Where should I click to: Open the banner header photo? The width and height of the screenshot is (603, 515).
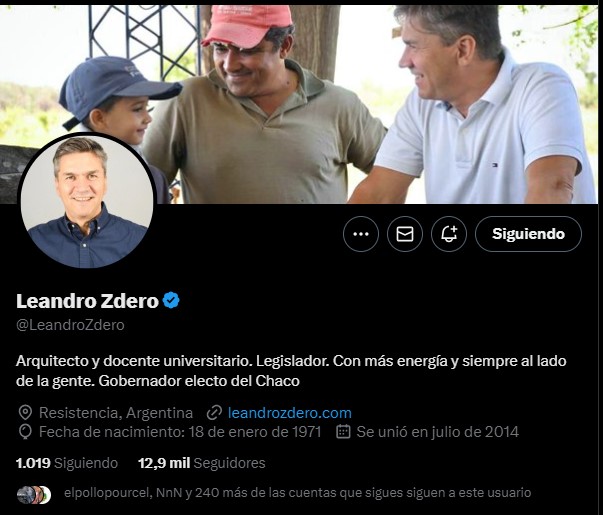(x=300, y=104)
